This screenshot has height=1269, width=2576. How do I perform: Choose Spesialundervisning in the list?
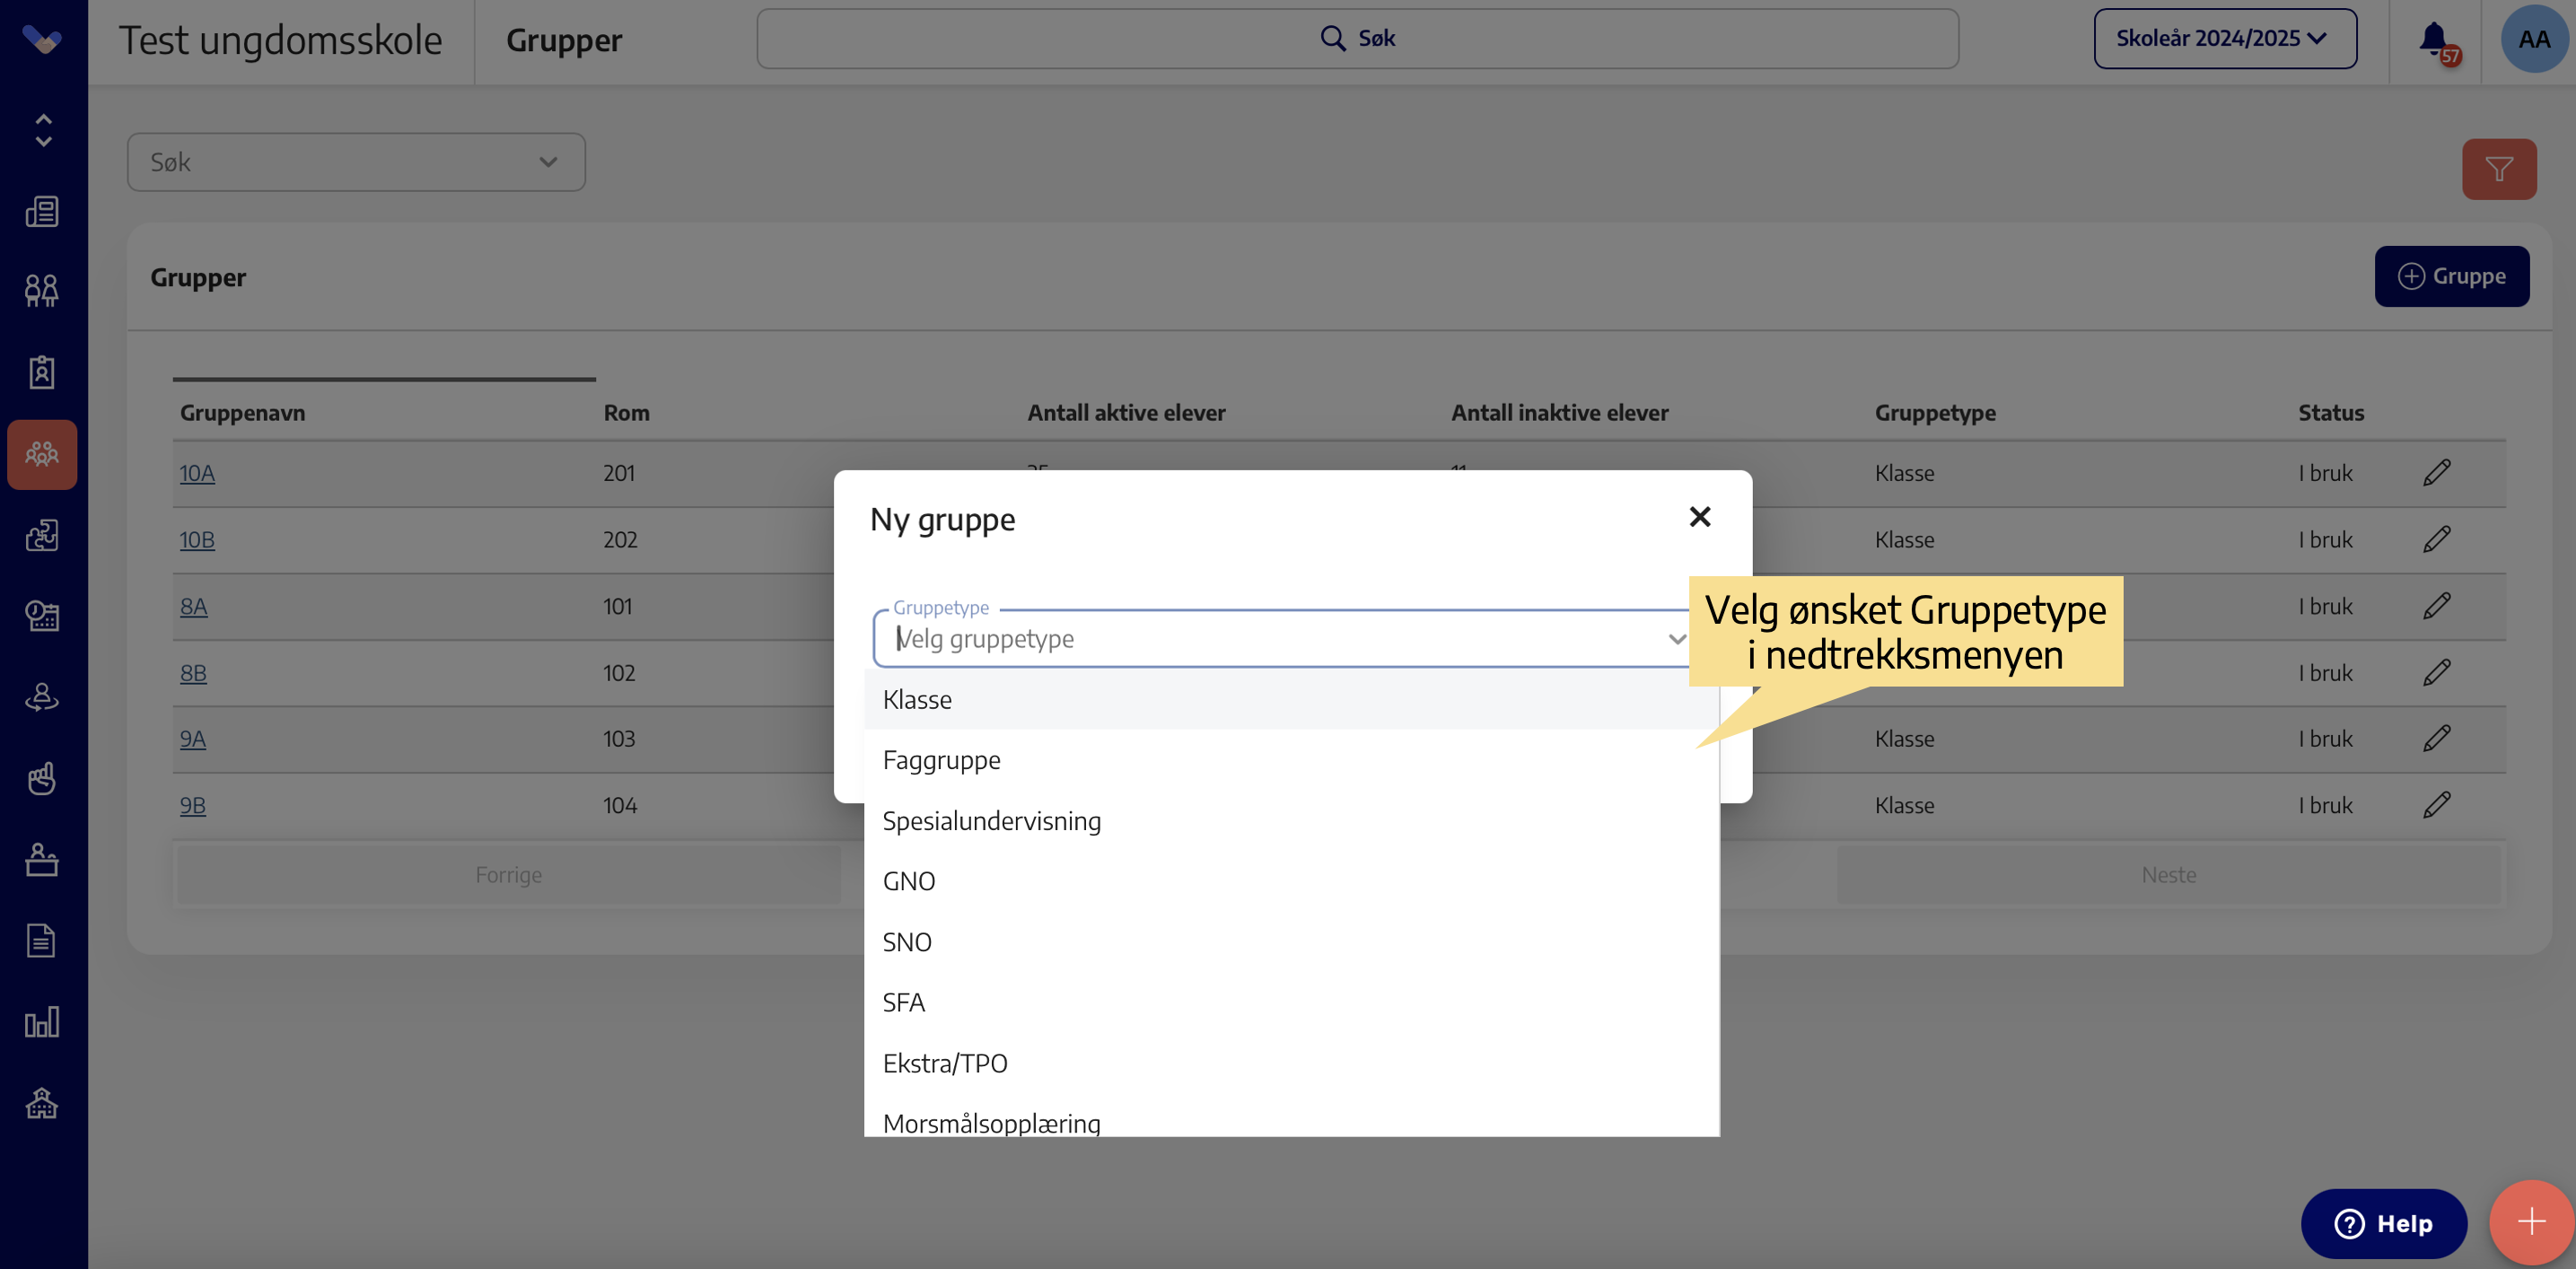991,821
